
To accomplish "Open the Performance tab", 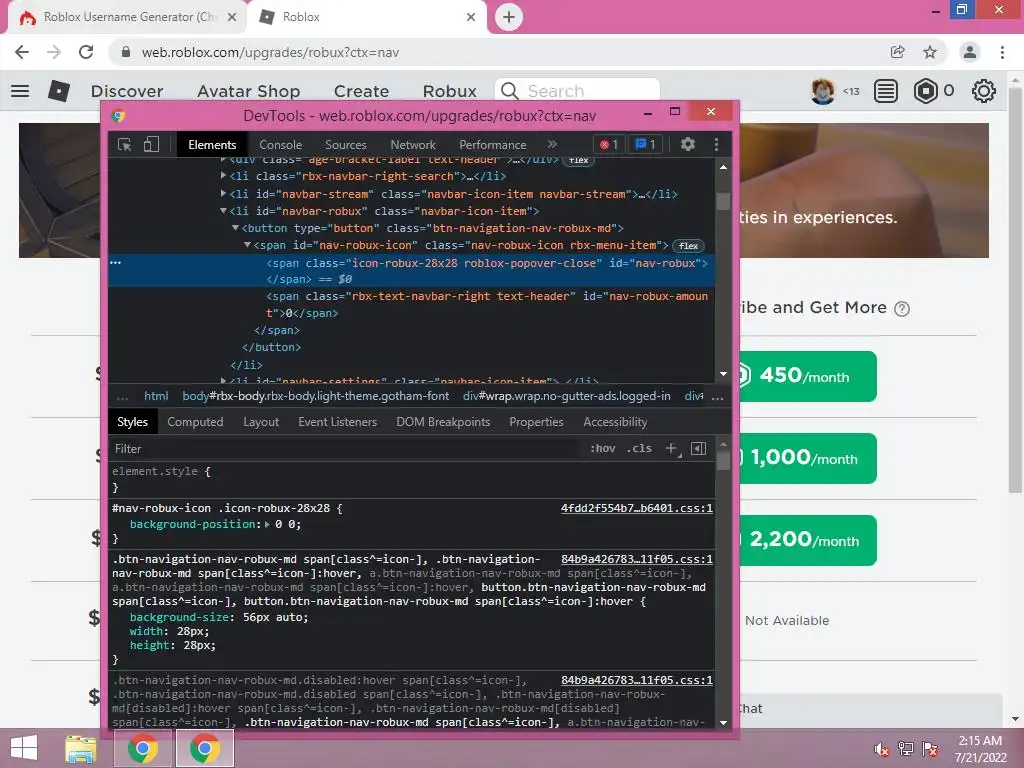I will point(492,145).
